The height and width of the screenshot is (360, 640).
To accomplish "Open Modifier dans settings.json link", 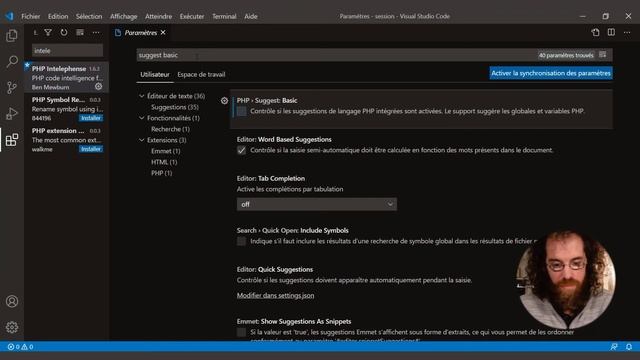I will pyautogui.click(x=276, y=296).
